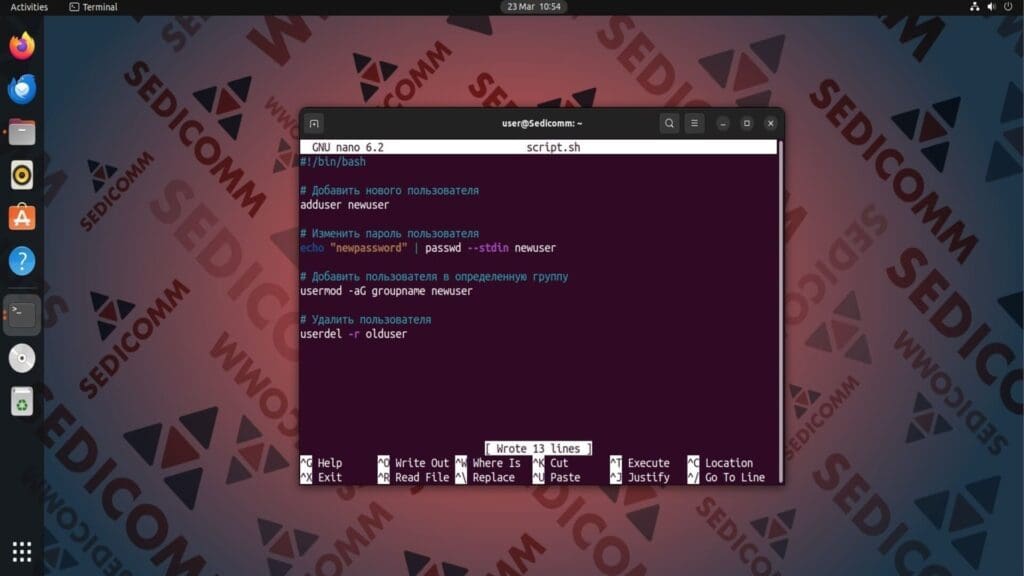Open the Files manager from the dock
Image resolution: width=1024 pixels, height=576 pixels.
tap(20, 131)
